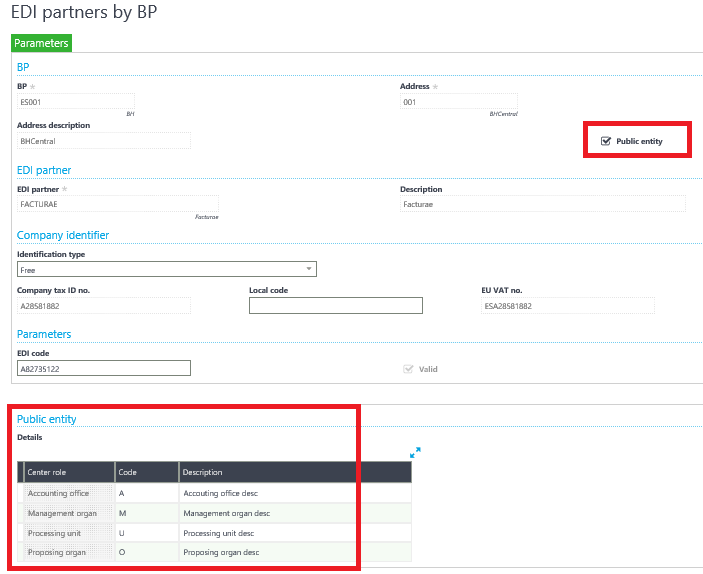Image resolution: width=703 pixels, height=574 pixels.
Task: Click the Code column header
Action: point(146,472)
